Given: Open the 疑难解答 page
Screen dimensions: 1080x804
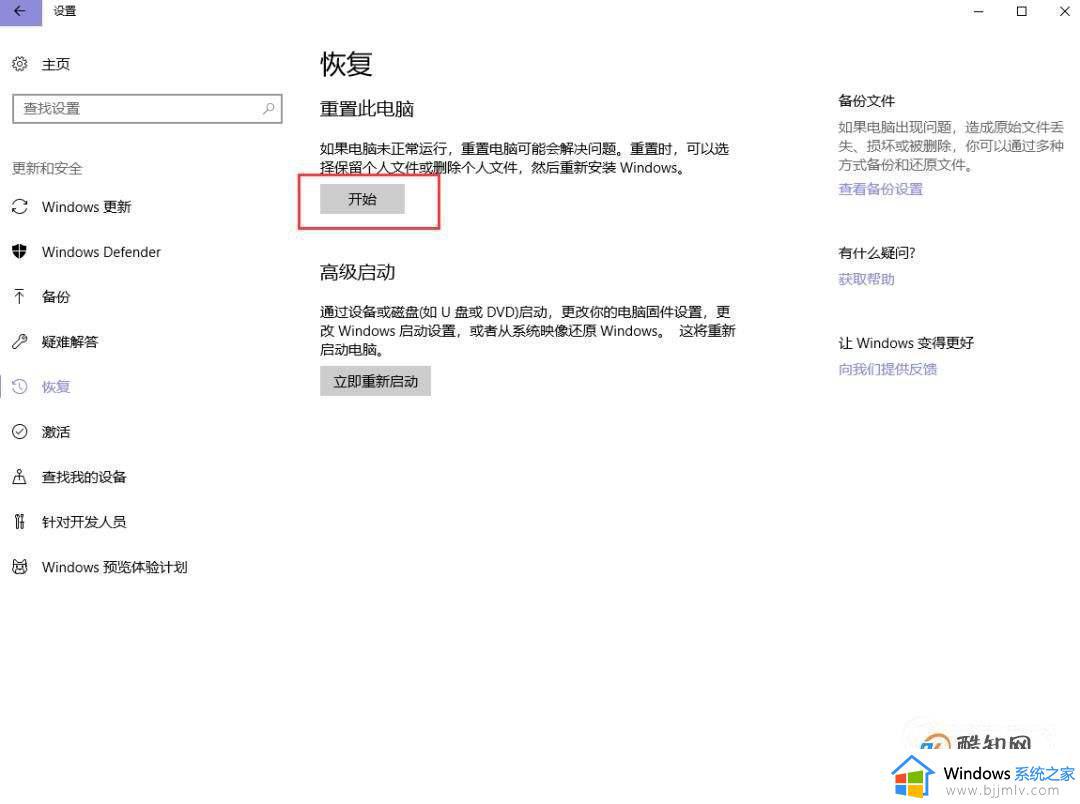Looking at the screenshot, I should pyautogui.click(x=70, y=342).
